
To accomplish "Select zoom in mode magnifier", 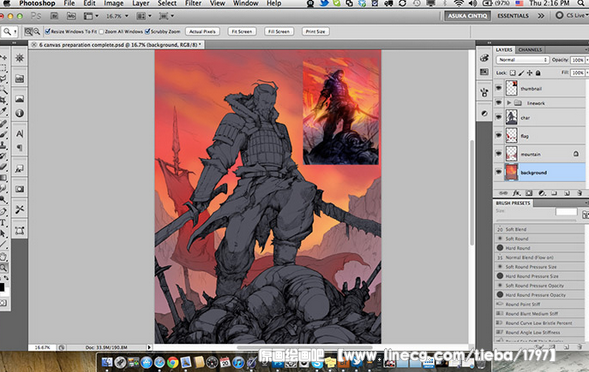I will [28, 32].
